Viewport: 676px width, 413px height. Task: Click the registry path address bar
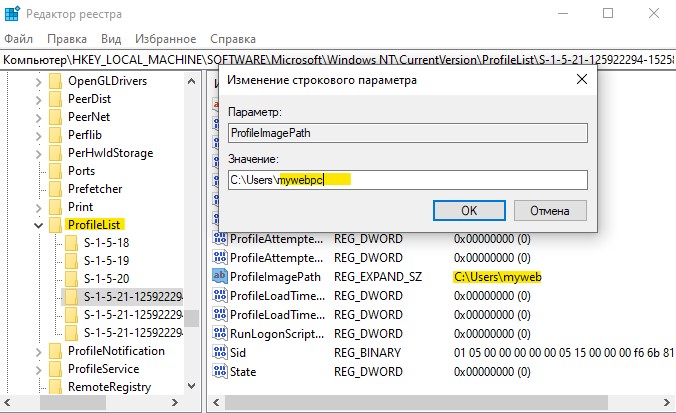coord(338,59)
